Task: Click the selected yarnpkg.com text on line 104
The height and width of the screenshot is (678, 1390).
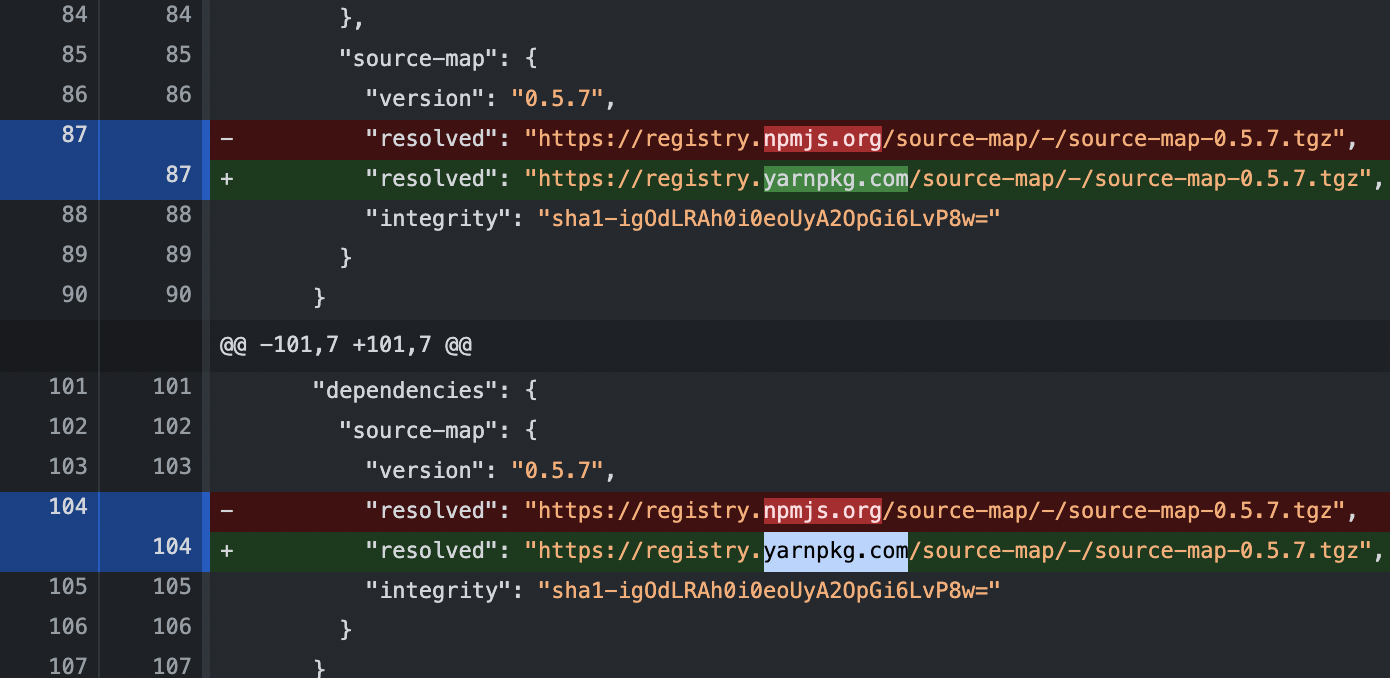Action: [x=836, y=551]
